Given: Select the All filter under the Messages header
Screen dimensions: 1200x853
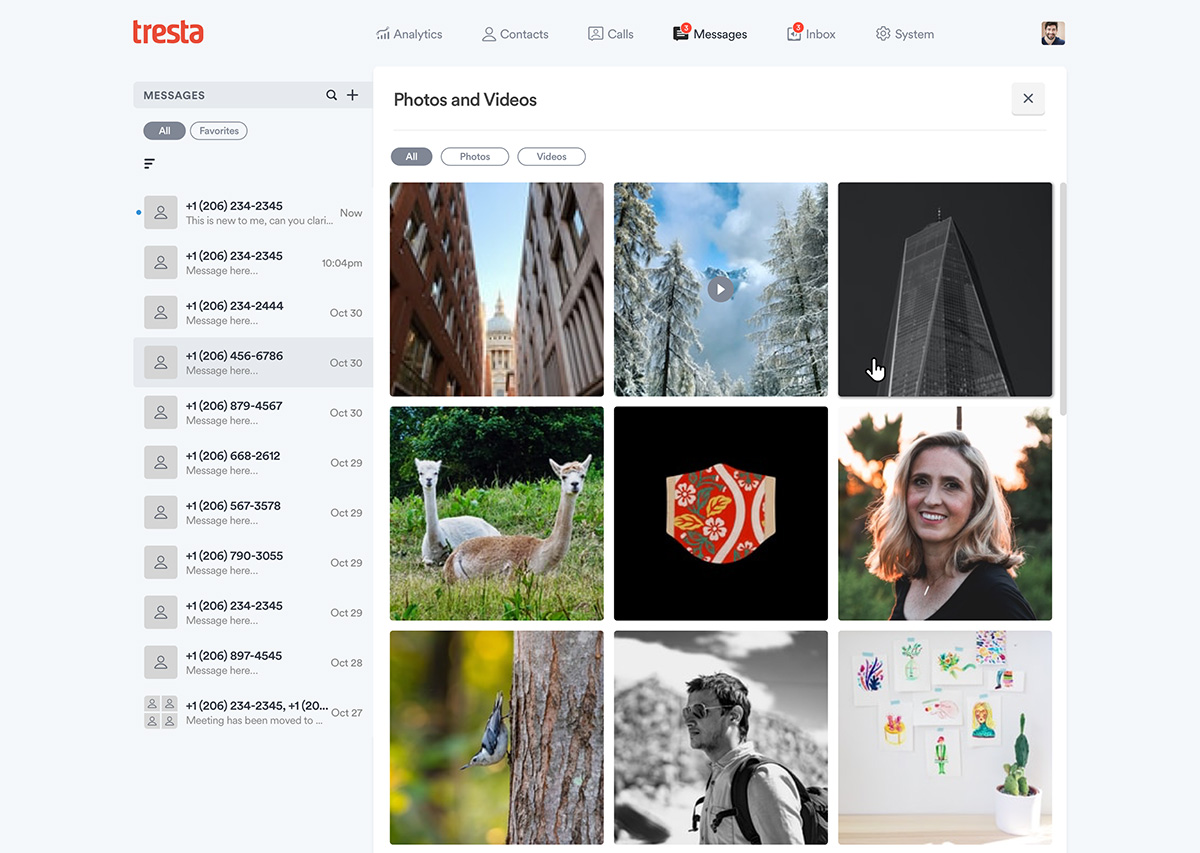Looking at the screenshot, I should [164, 131].
